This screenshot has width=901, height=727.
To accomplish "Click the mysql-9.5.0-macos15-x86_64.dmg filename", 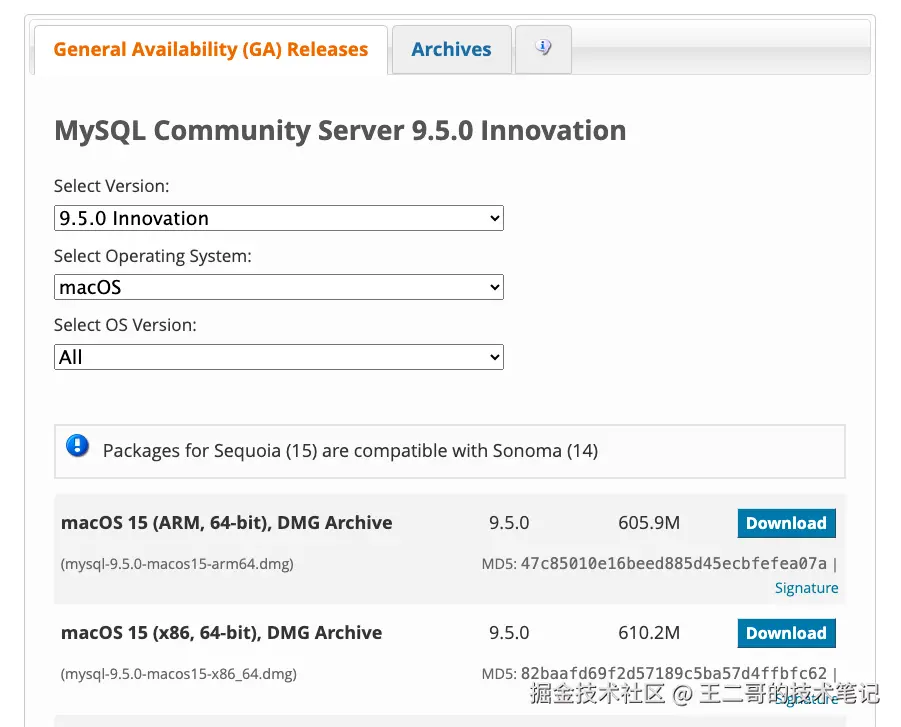I will (179, 674).
